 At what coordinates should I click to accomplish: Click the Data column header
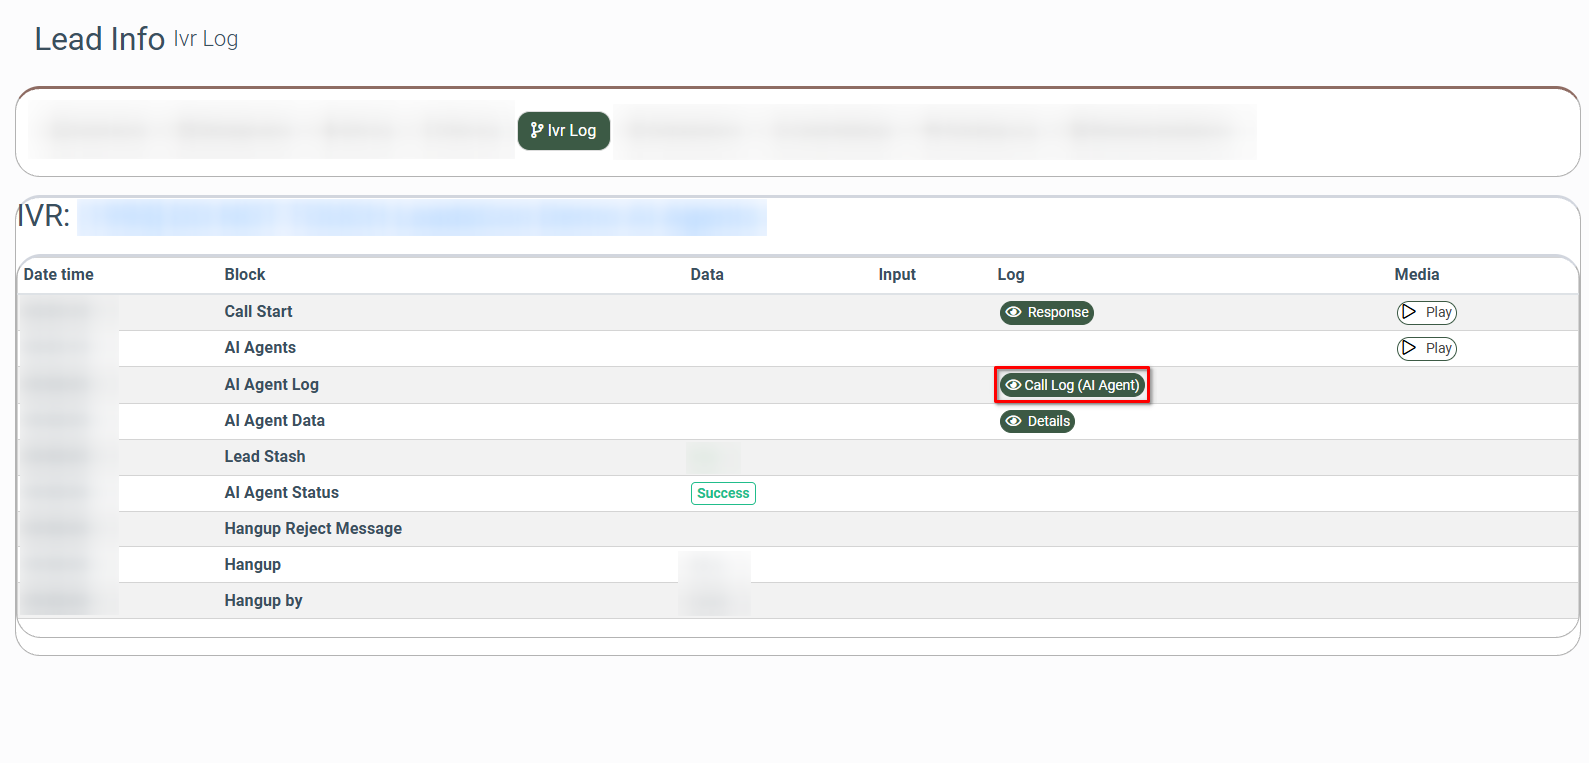tap(707, 275)
